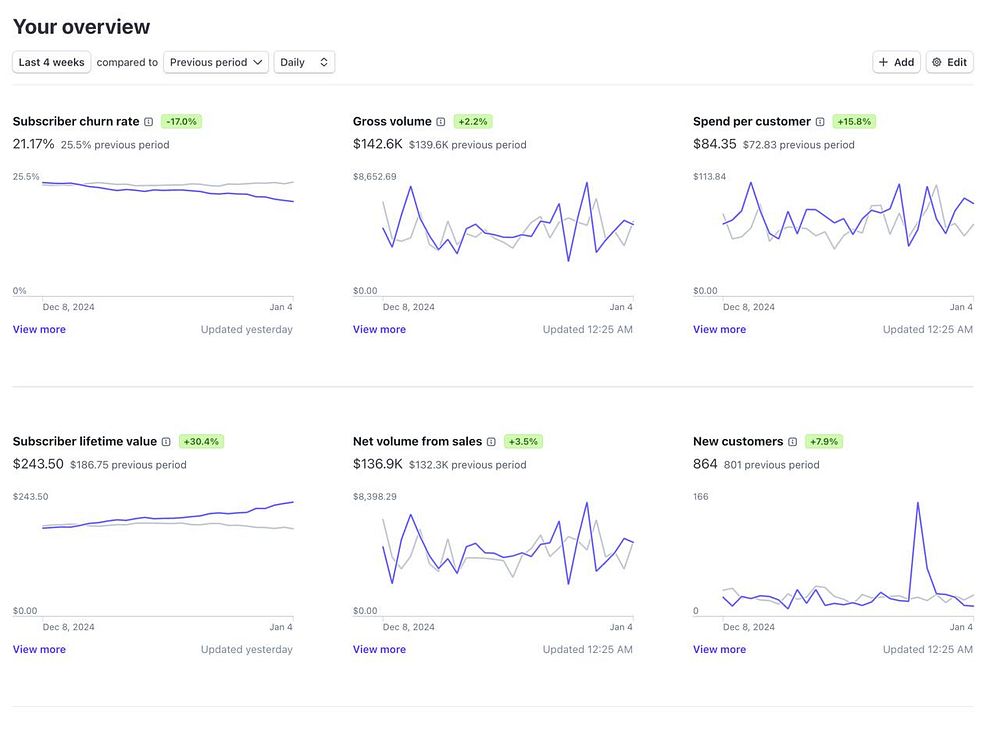The image size is (1000, 731).
Task: Open the Daily granularity dropdown
Action: click(x=304, y=62)
